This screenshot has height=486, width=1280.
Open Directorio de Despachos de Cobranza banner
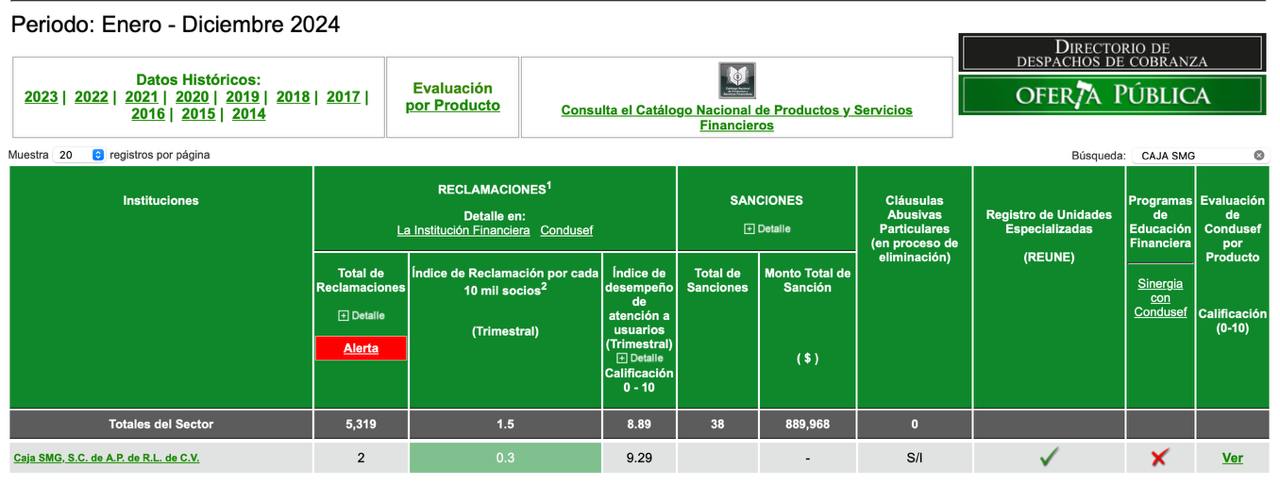pyautogui.click(x=1112, y=54)
